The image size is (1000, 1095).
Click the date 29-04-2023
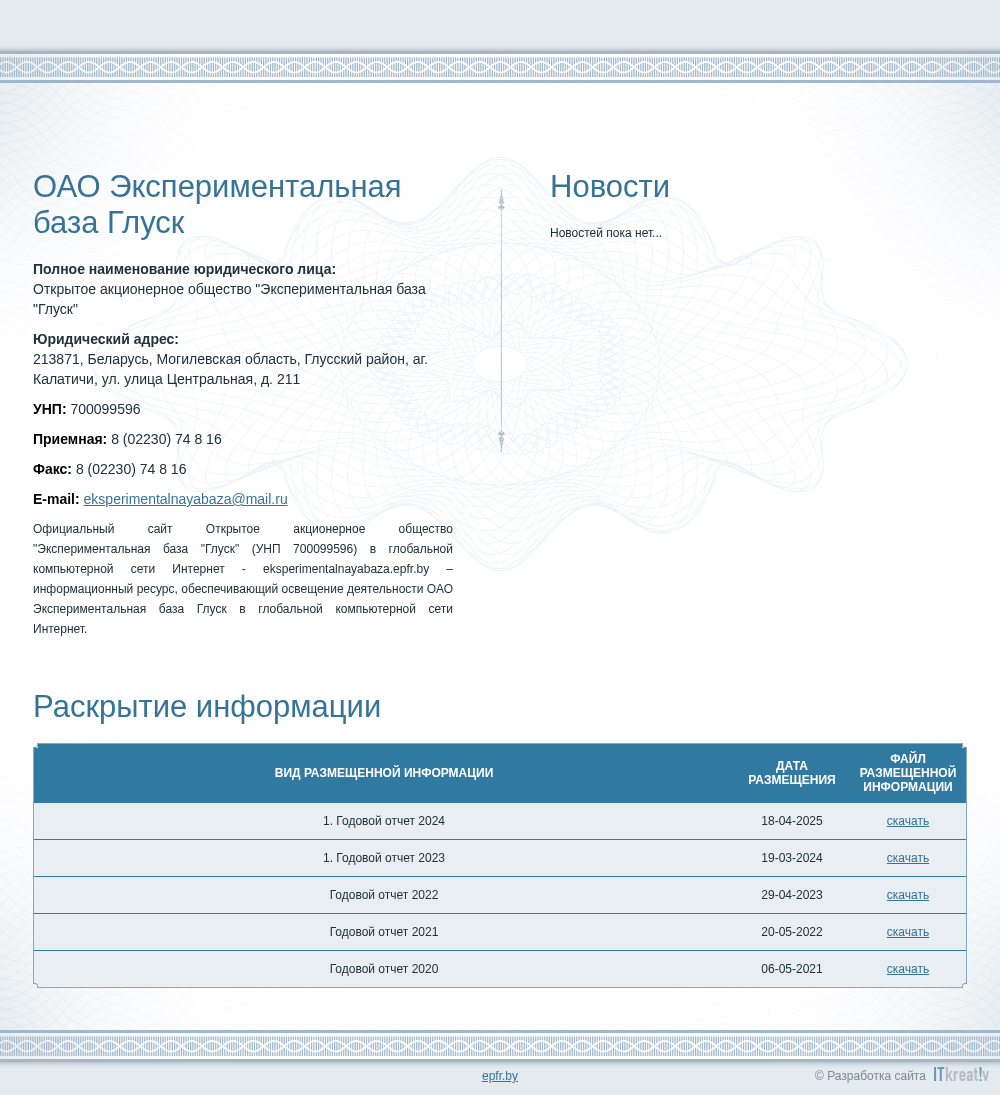(791, 895)
